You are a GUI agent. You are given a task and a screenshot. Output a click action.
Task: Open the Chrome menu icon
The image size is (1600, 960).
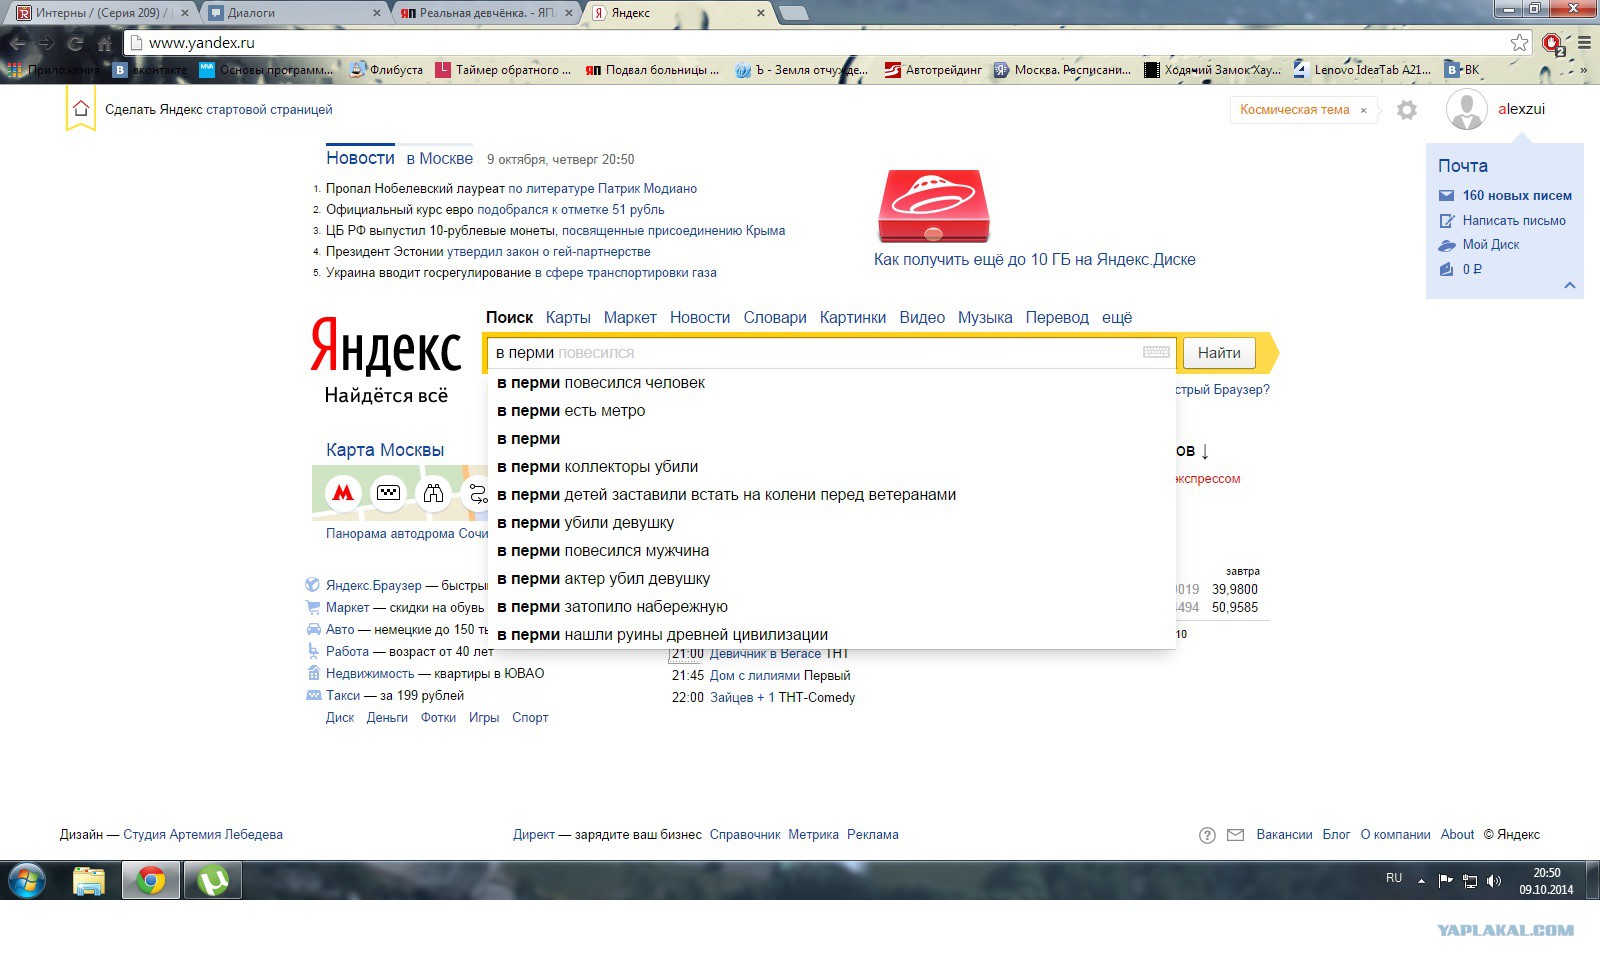pyautogui.click(x=1584, y=43)
